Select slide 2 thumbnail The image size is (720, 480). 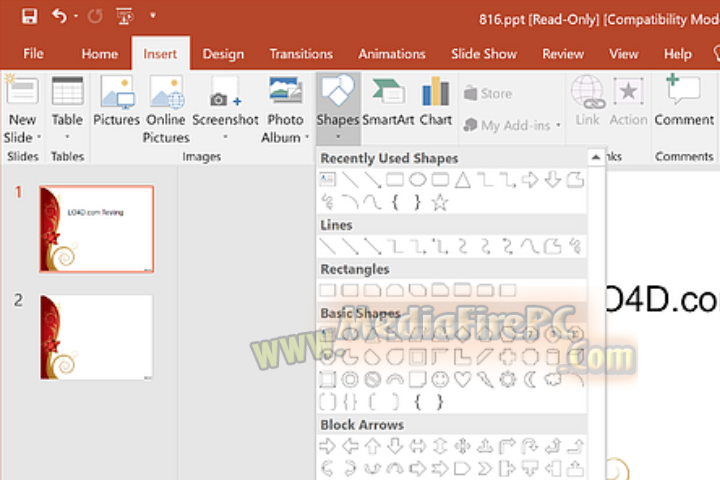pyautogui.click(x=96, y=337)
